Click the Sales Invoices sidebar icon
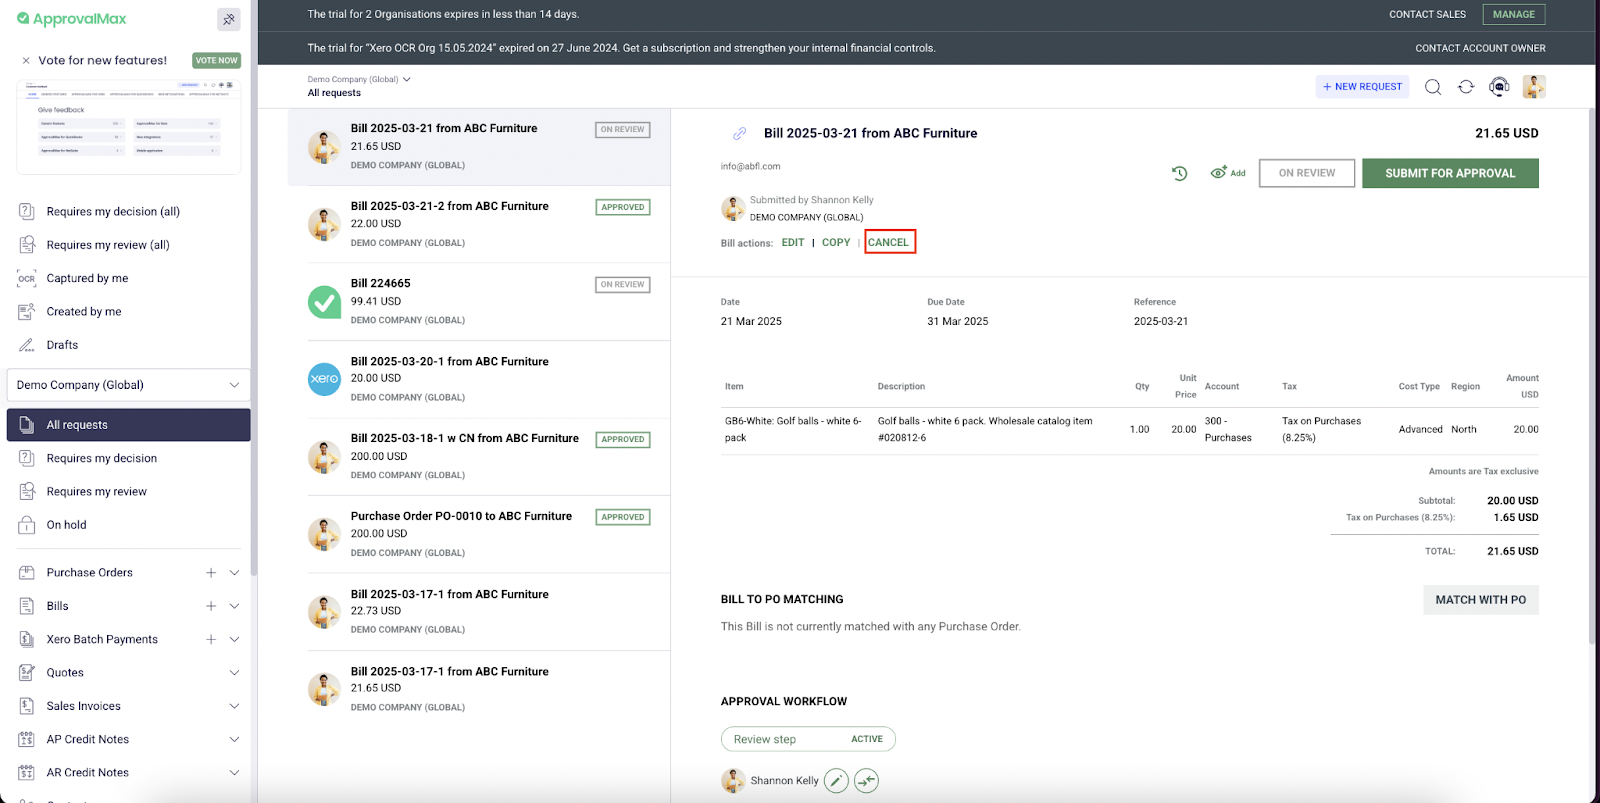 [x=27, y=706]
